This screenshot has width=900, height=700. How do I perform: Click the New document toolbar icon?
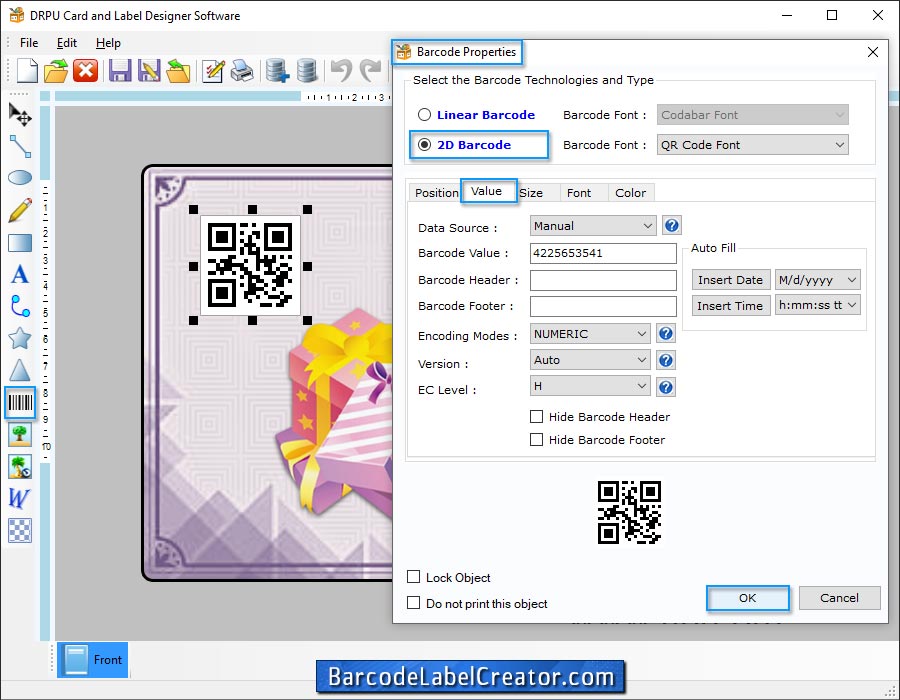tap(27, 71)
